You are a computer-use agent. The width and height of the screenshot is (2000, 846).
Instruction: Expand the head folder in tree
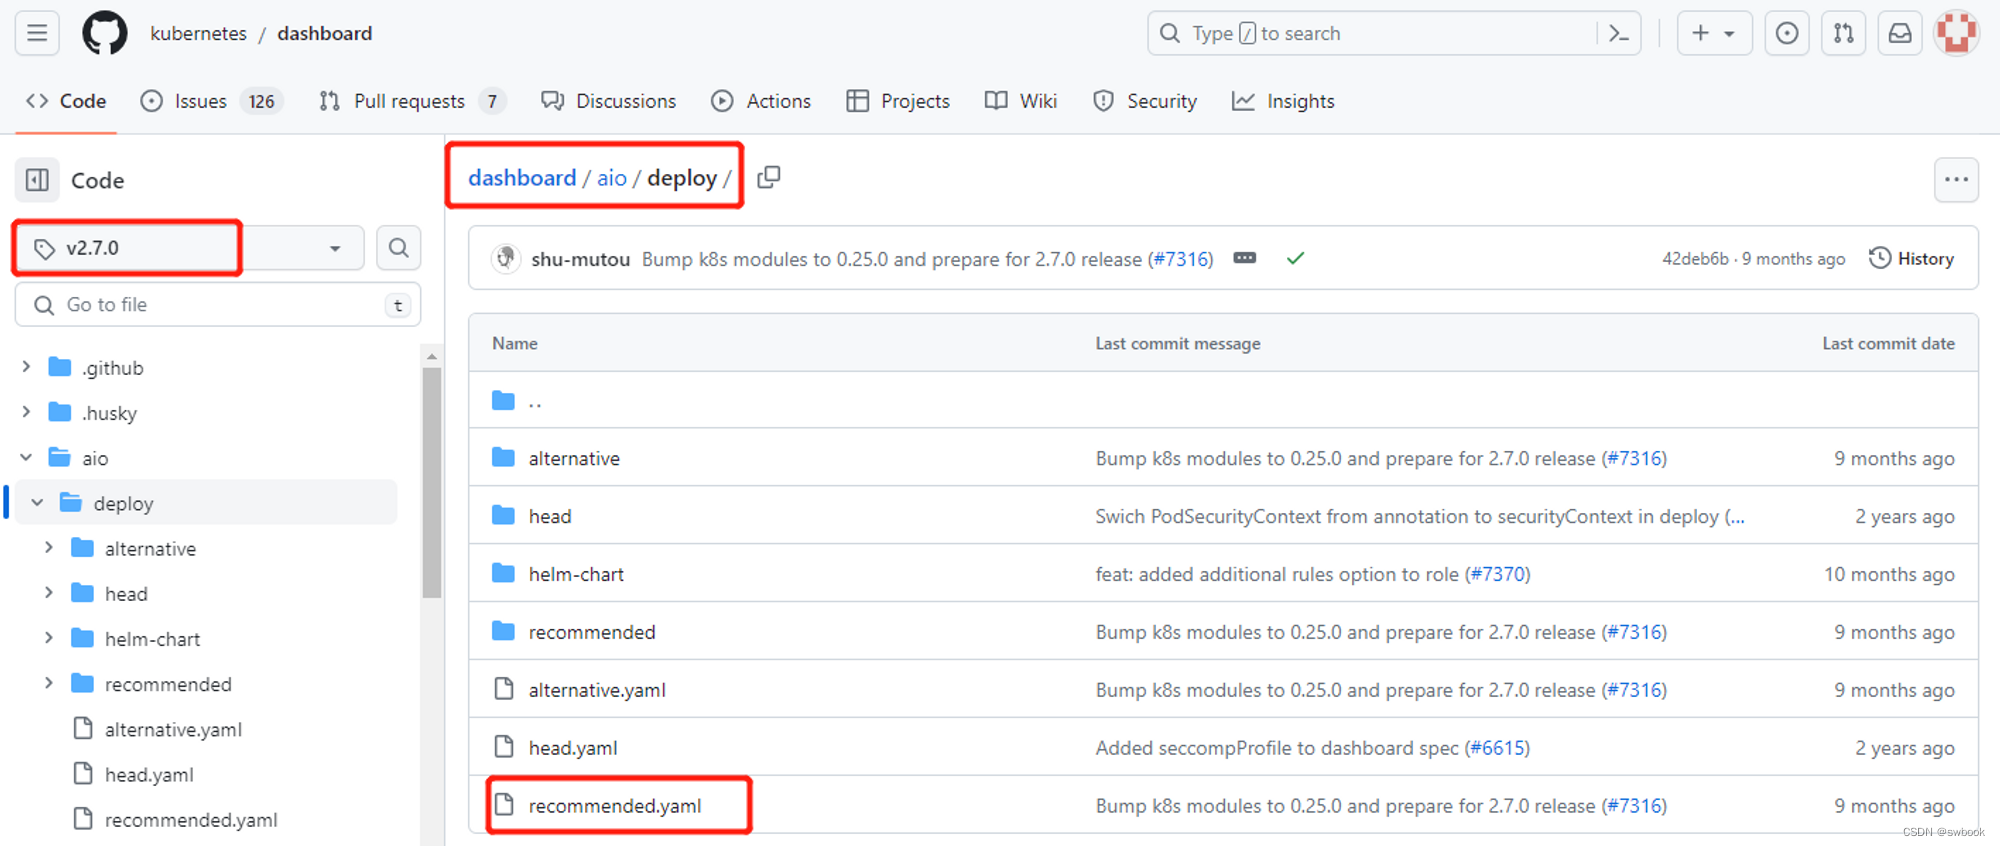pos(48,593)
